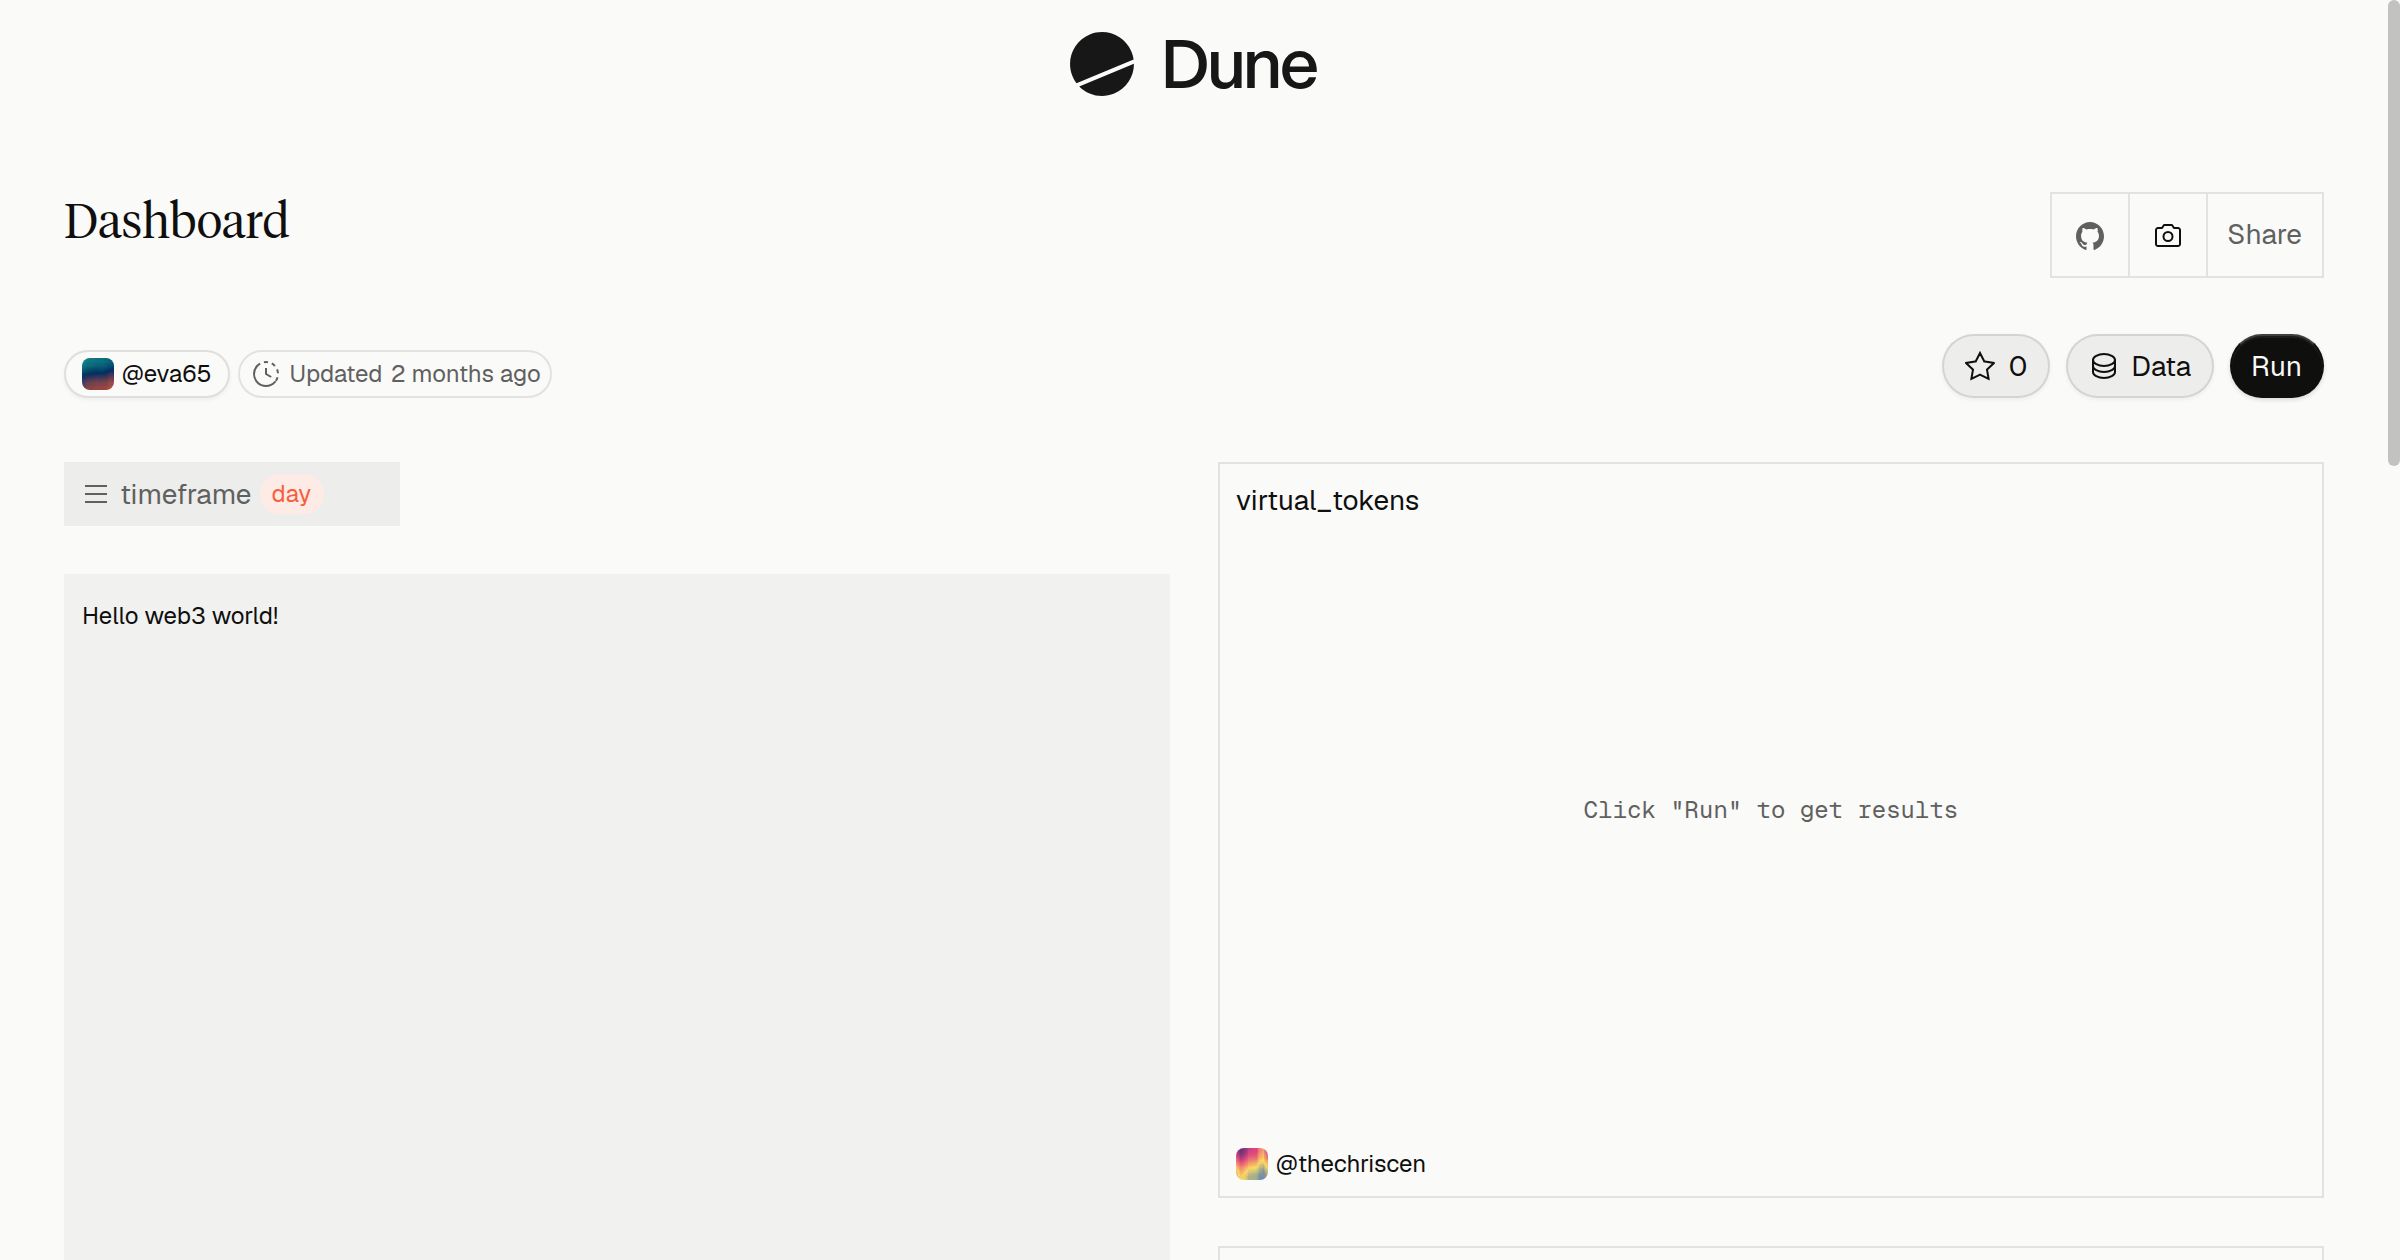Viewport: 2400px width, 1260px height.
Task: Click @eva65 avatar image
Action: 97,374
